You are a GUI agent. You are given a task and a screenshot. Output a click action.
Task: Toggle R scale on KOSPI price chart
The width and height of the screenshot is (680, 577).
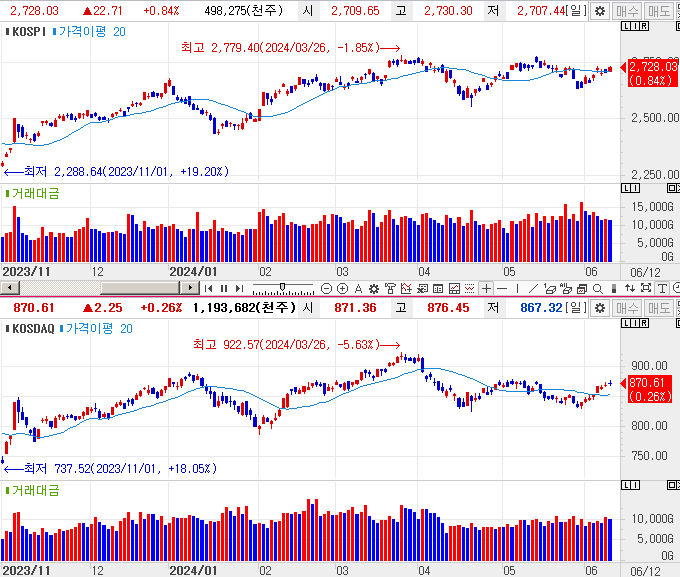pos(644,26)
